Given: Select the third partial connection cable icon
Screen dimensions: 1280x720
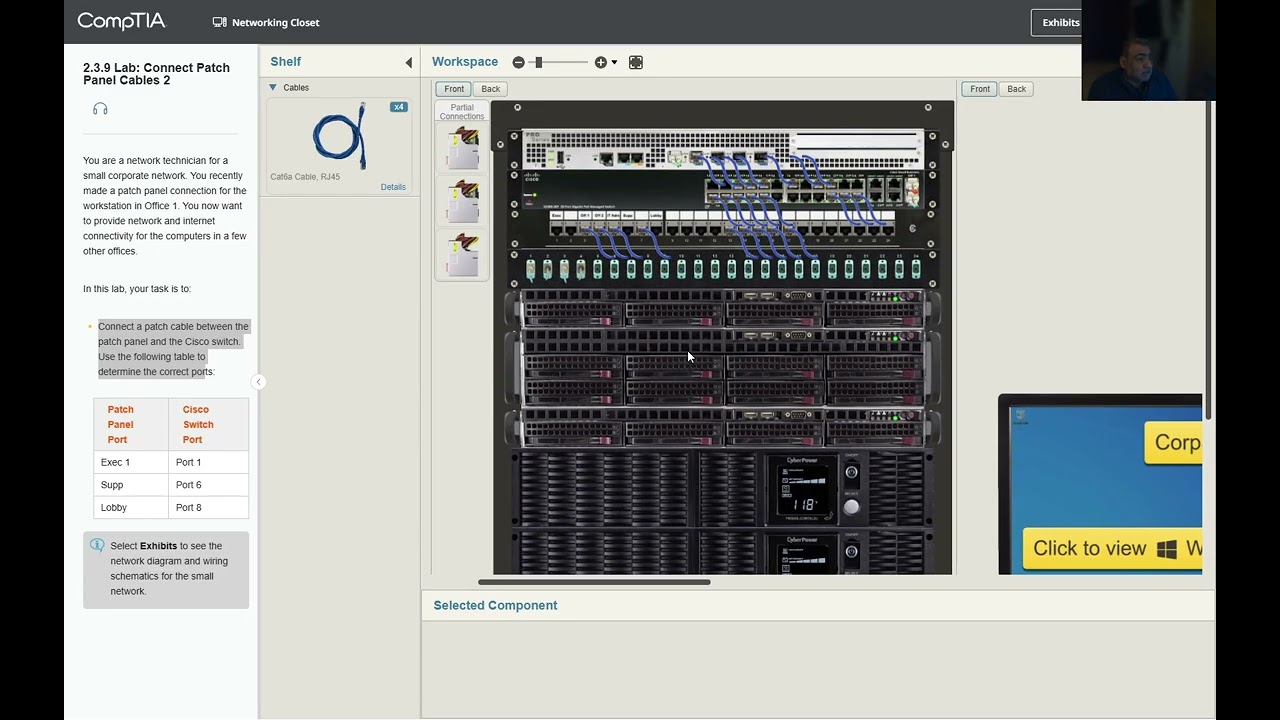Looking at the screenshot, I should [x=462, y=254].
